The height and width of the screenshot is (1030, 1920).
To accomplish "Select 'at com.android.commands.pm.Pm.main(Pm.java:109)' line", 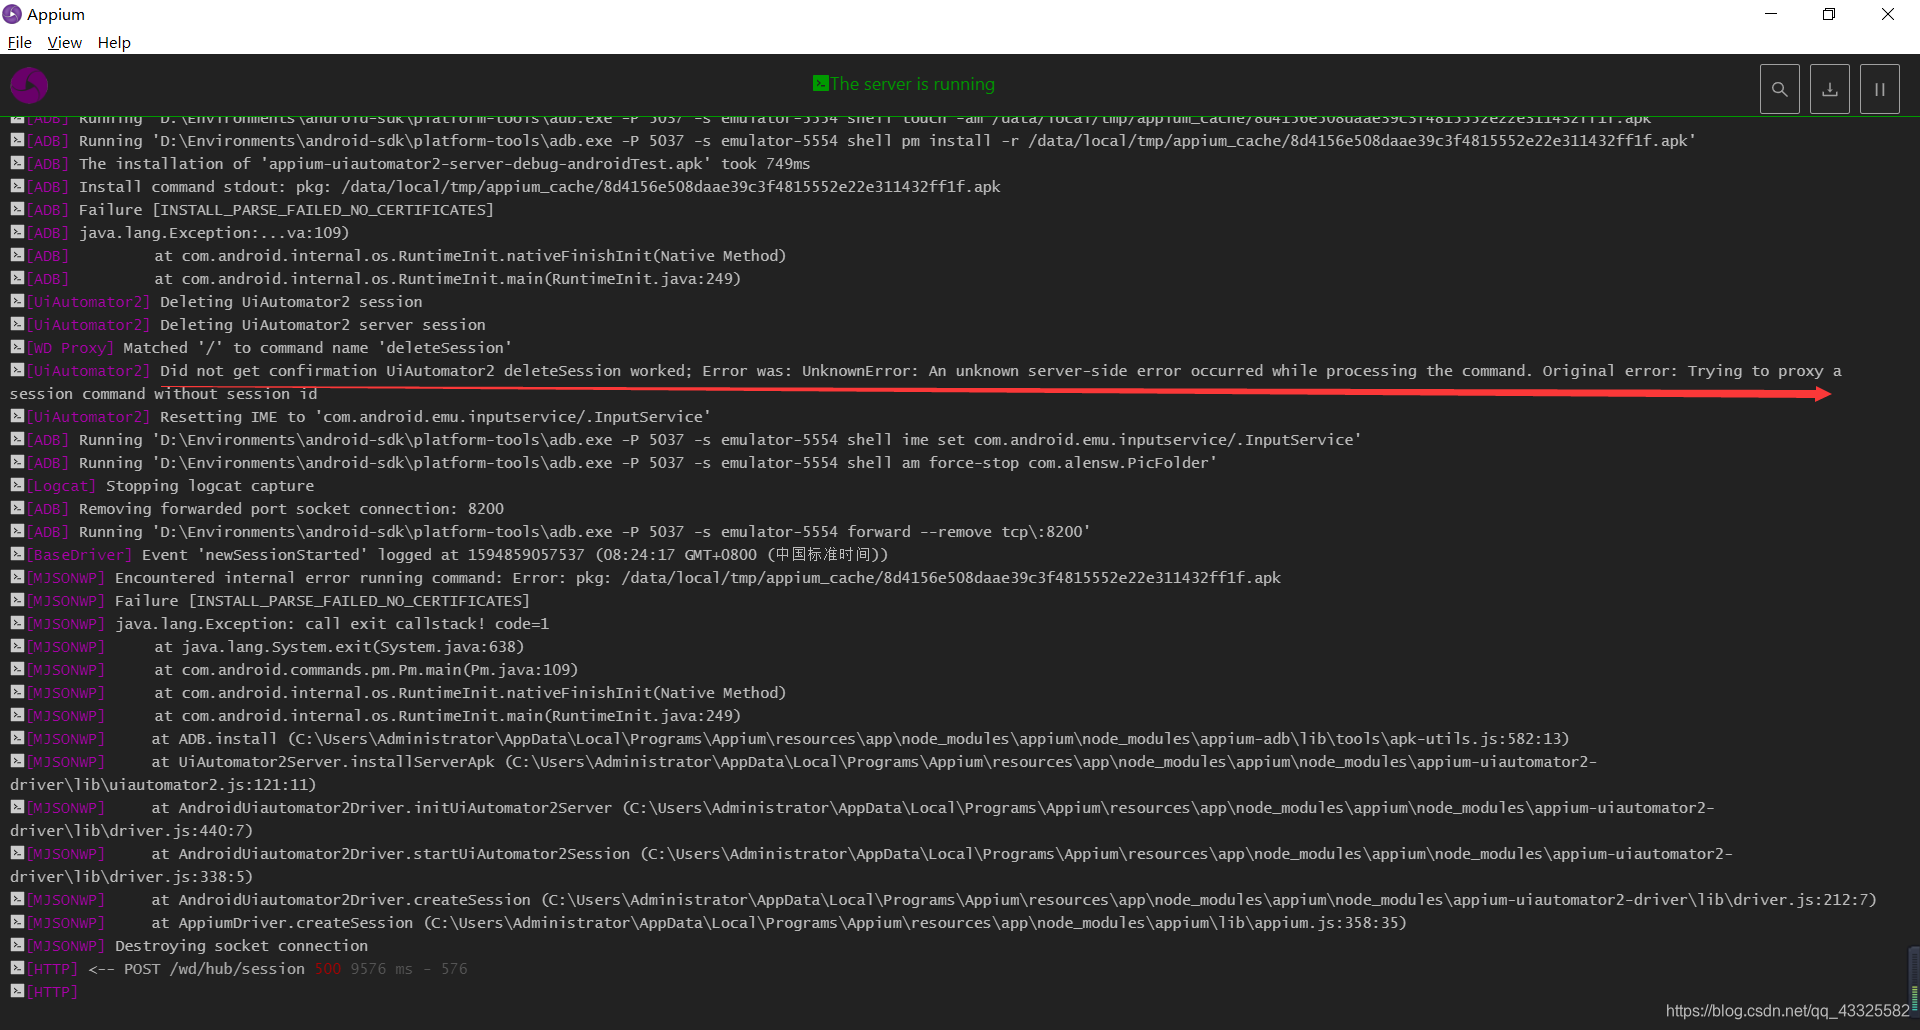I will [366, 670].
